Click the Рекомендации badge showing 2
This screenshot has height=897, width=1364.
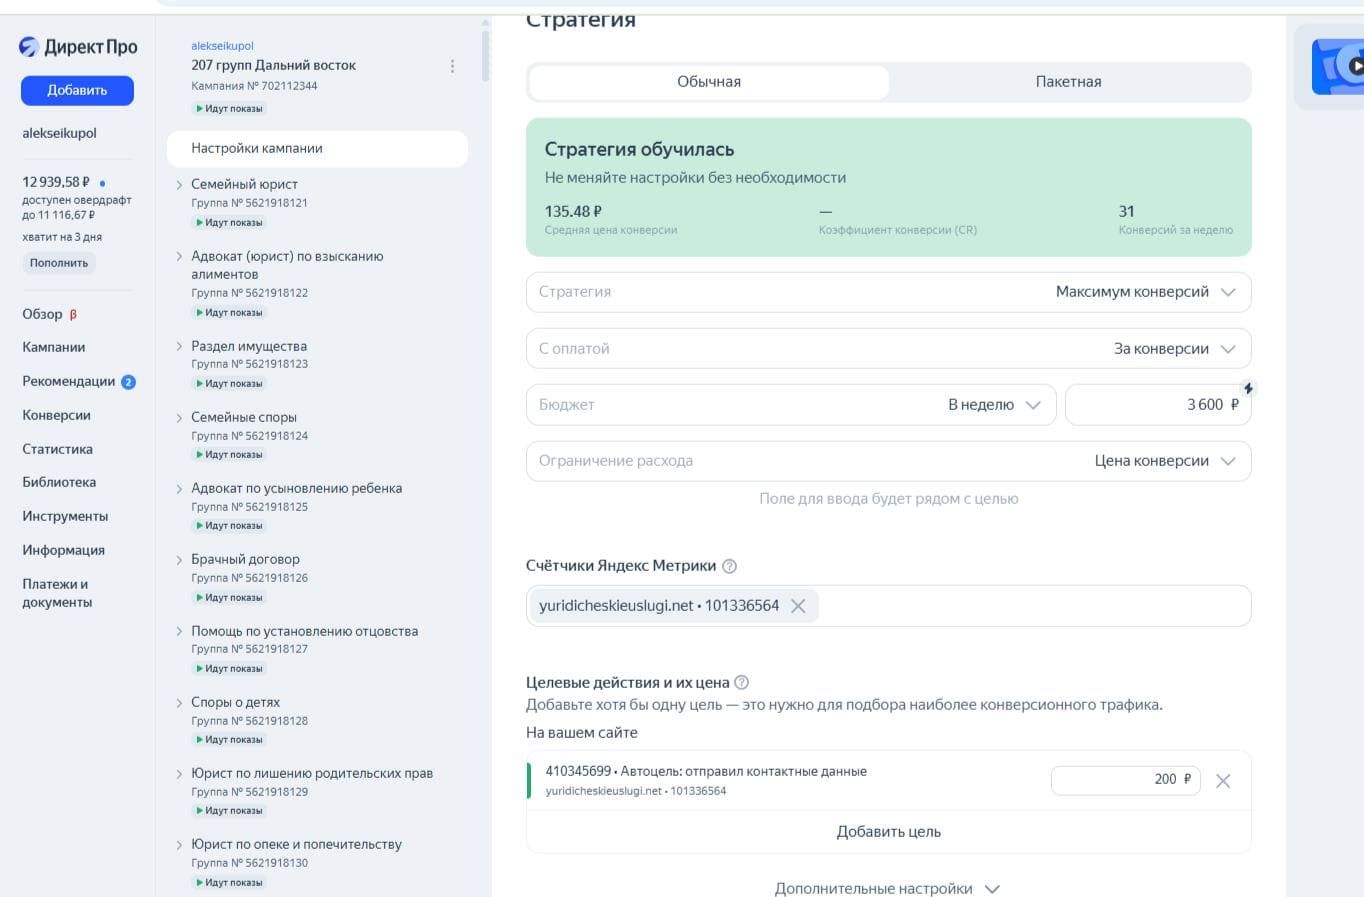coord(128,382)
